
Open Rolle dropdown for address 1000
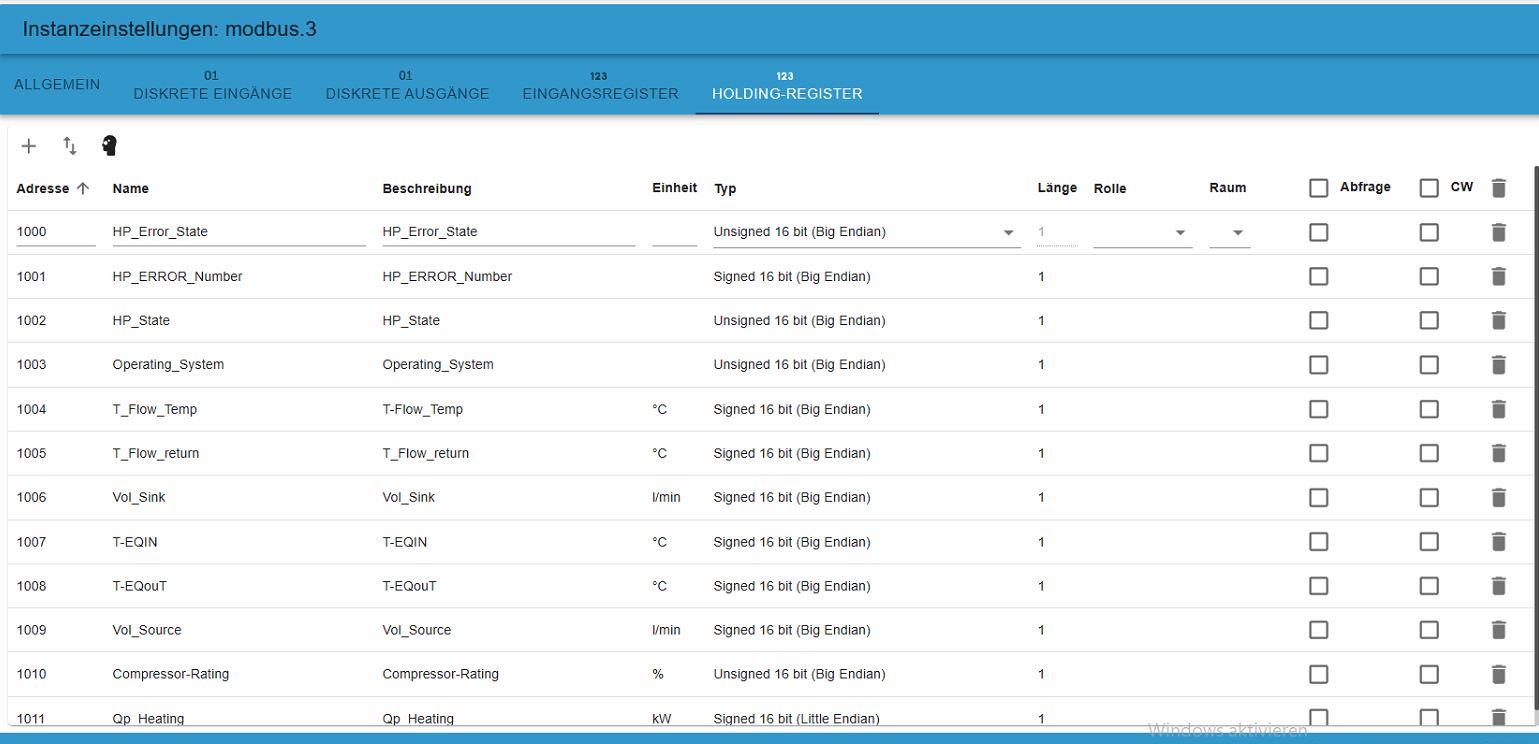pos(1142,232)
